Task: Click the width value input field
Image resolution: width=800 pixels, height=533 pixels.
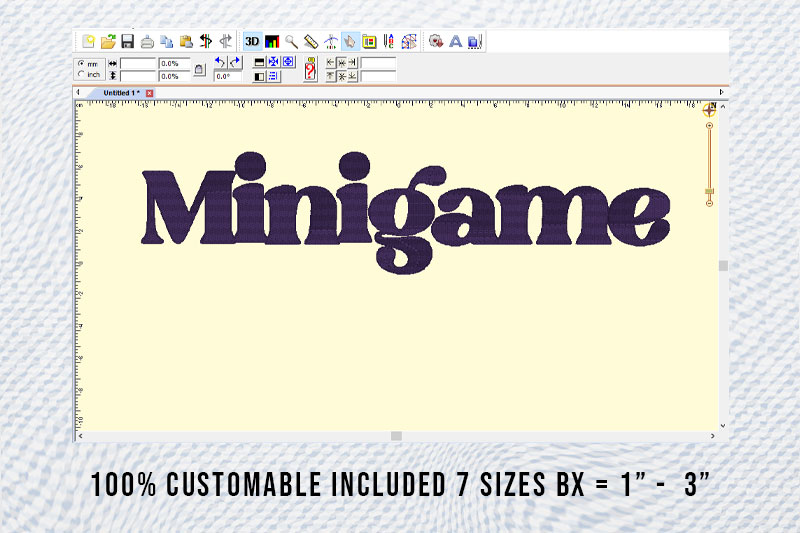Action: tap(138, 64)
